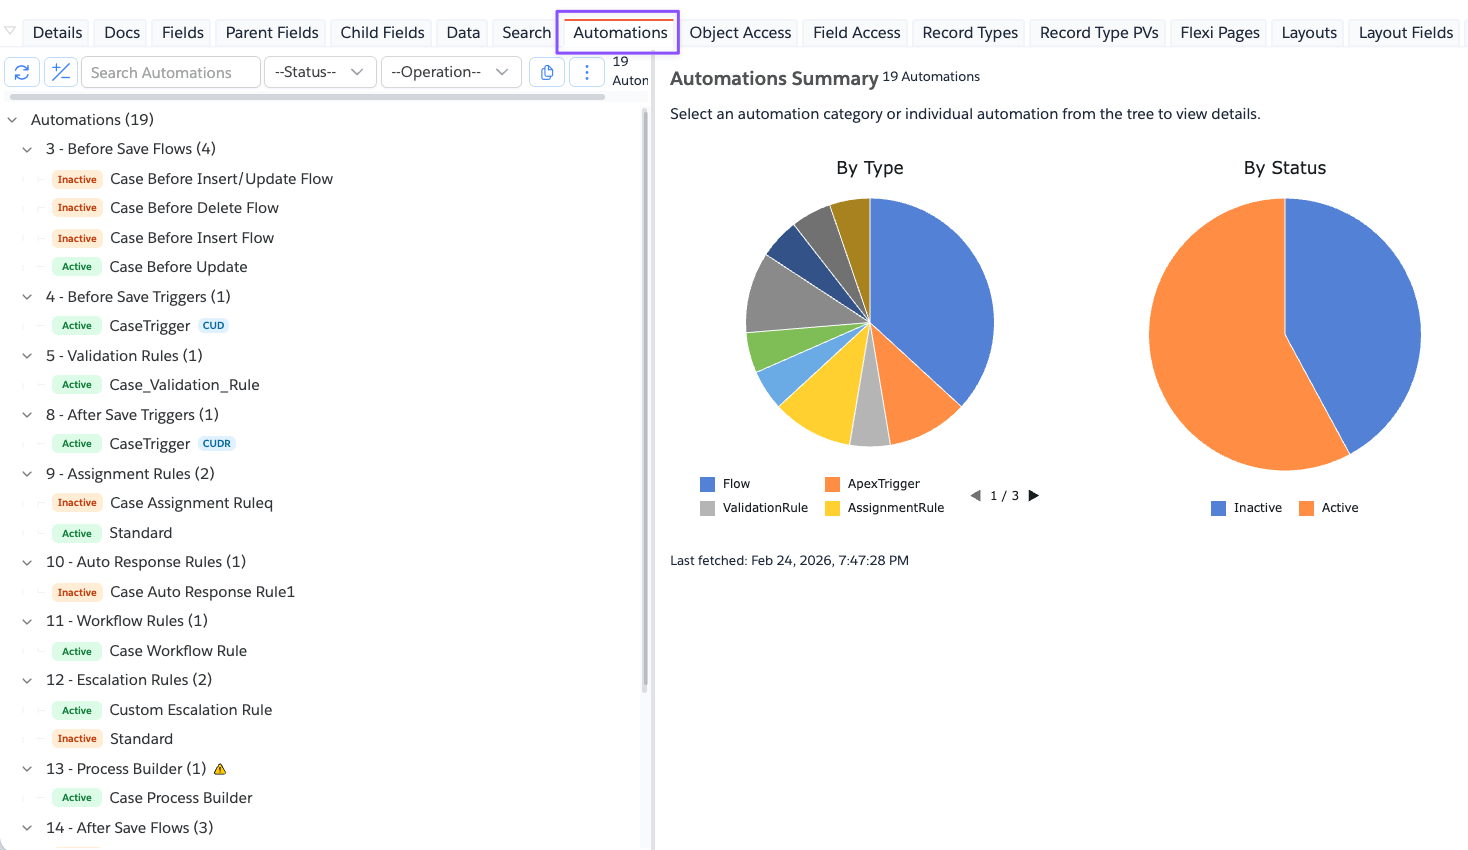Click the expand/collapse all (plus-minus) icon
Screen dimensions: 1468x850
tap(61, 72)
